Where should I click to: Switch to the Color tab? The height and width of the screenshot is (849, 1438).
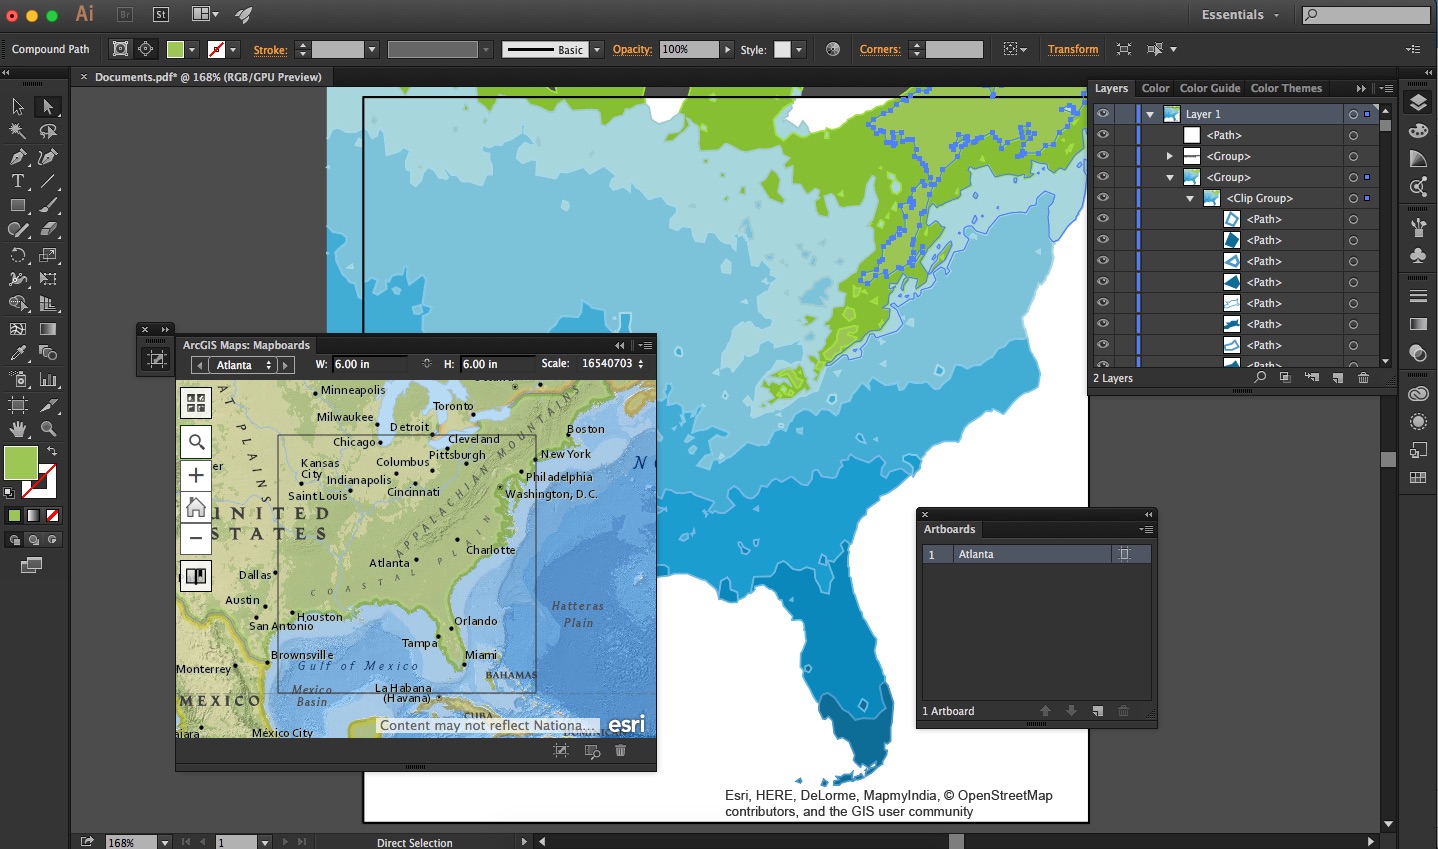tap(1155, 88)
